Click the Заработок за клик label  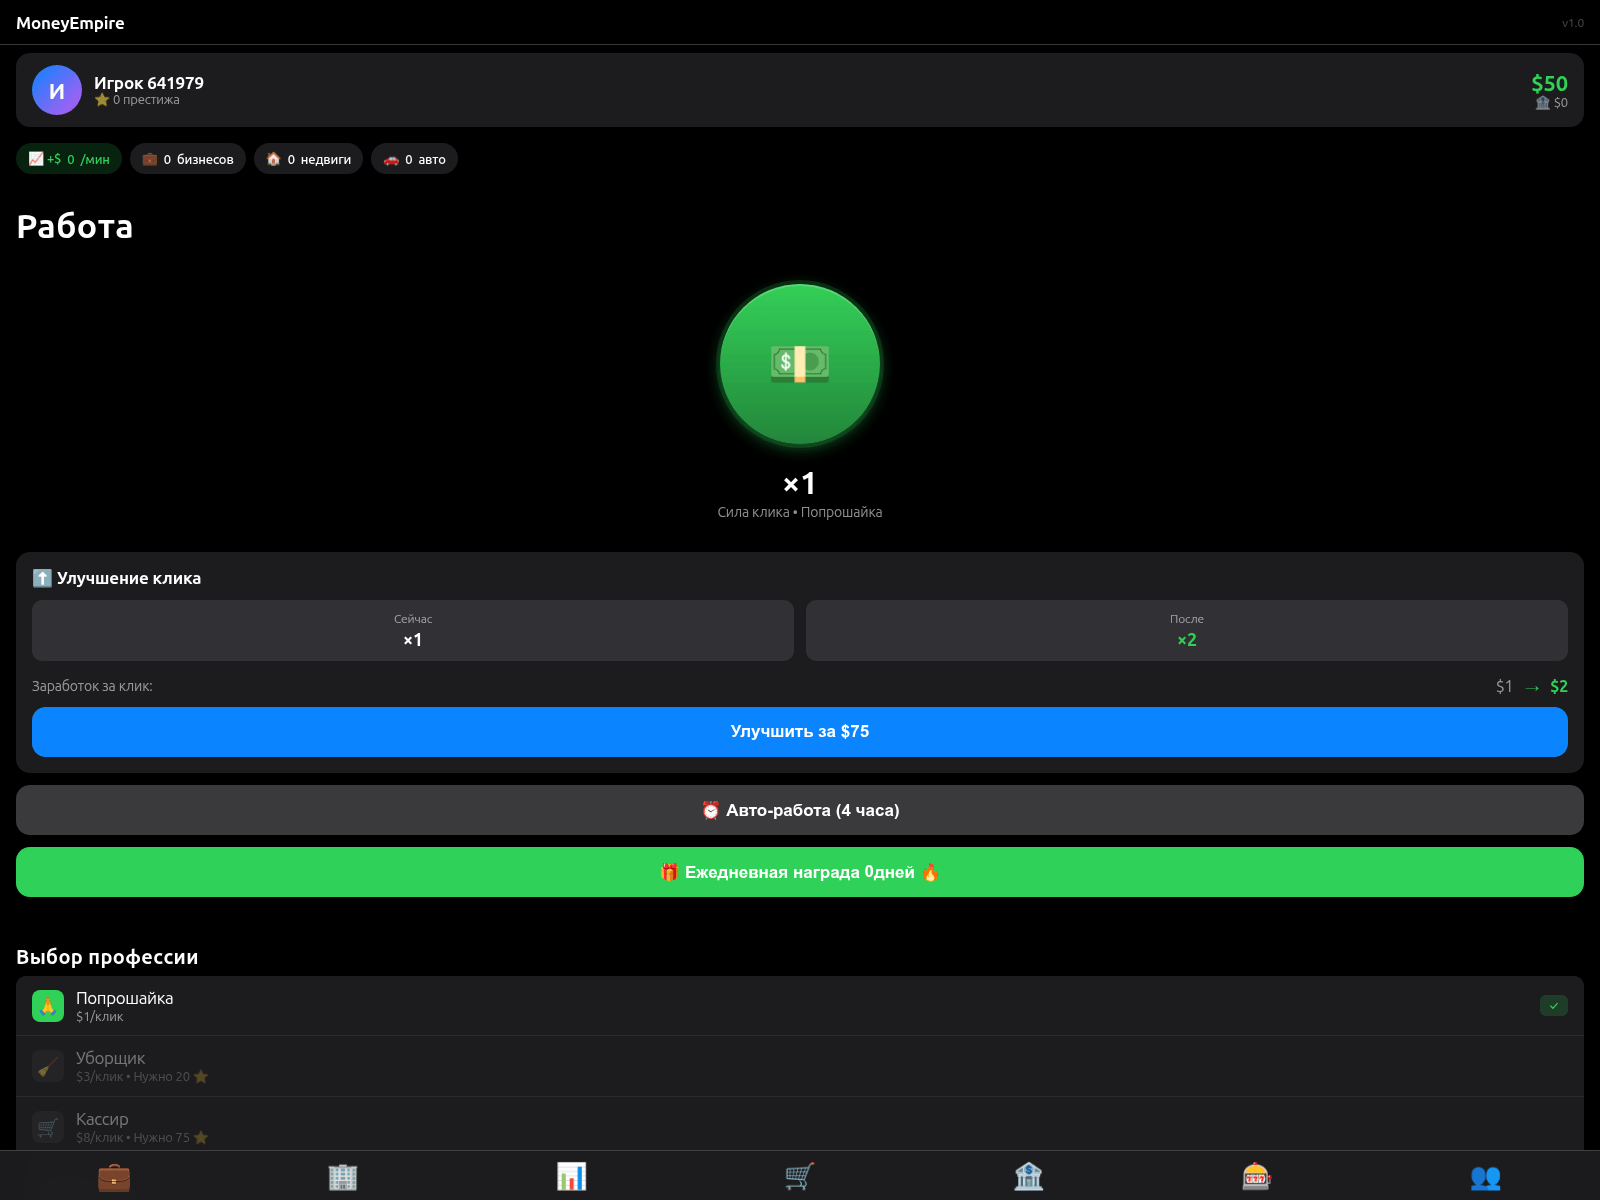tap(92, 686)
